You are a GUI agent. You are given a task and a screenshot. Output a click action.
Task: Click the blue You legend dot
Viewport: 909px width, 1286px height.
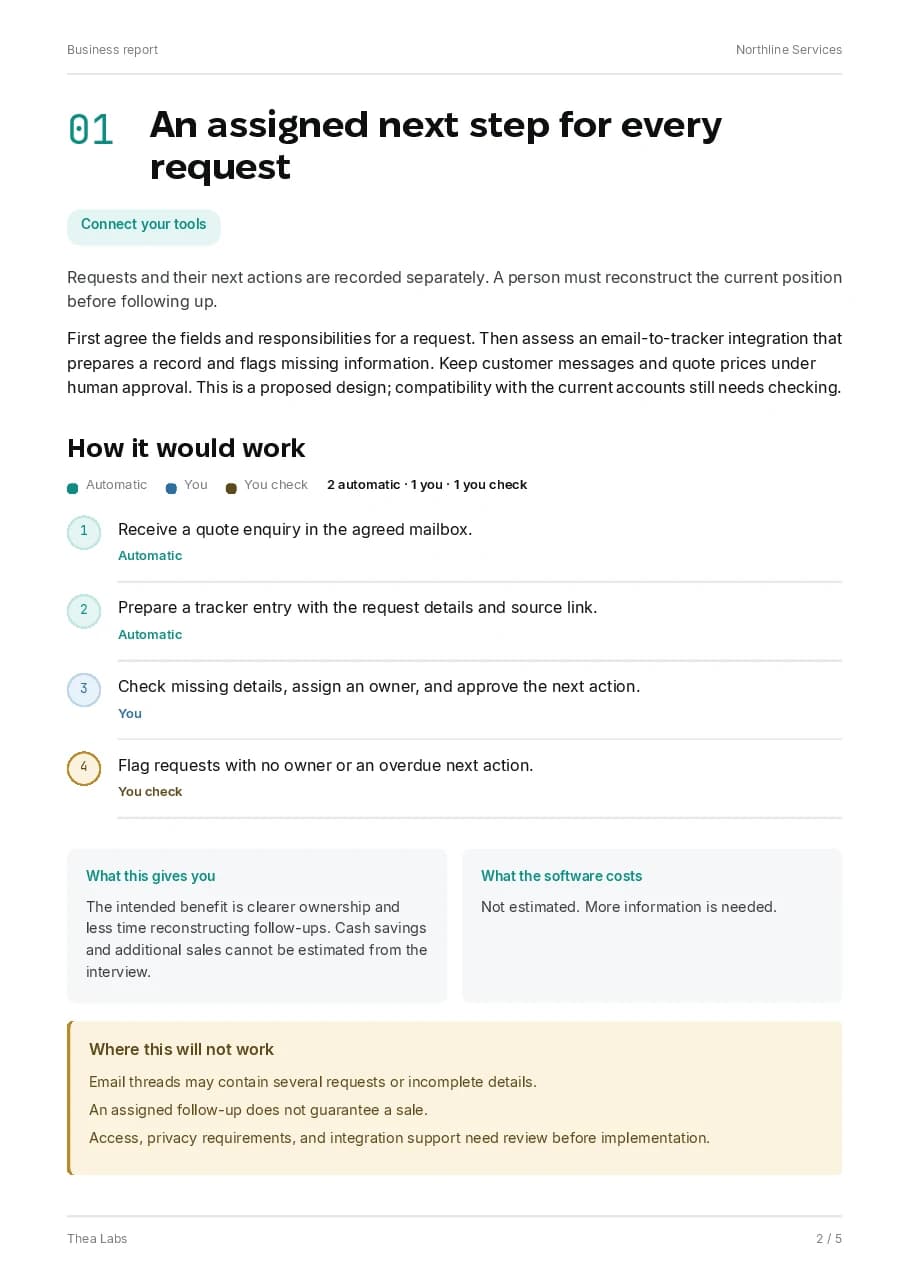pos(171,488)
